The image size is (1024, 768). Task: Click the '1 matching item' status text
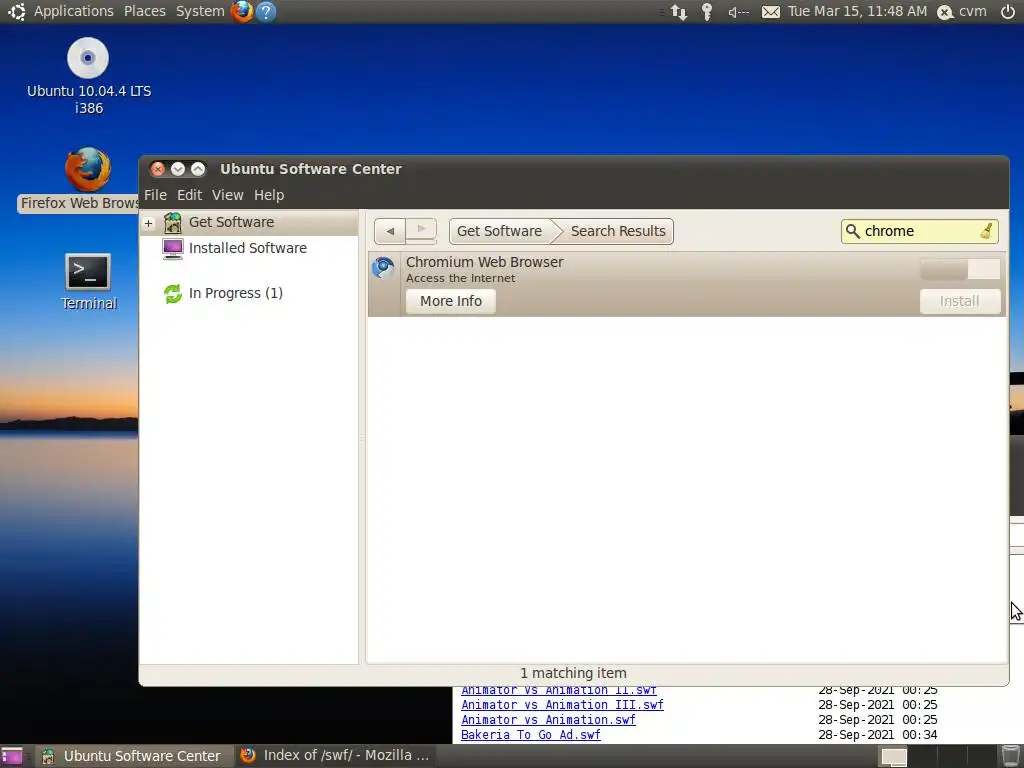click(573, 673)
